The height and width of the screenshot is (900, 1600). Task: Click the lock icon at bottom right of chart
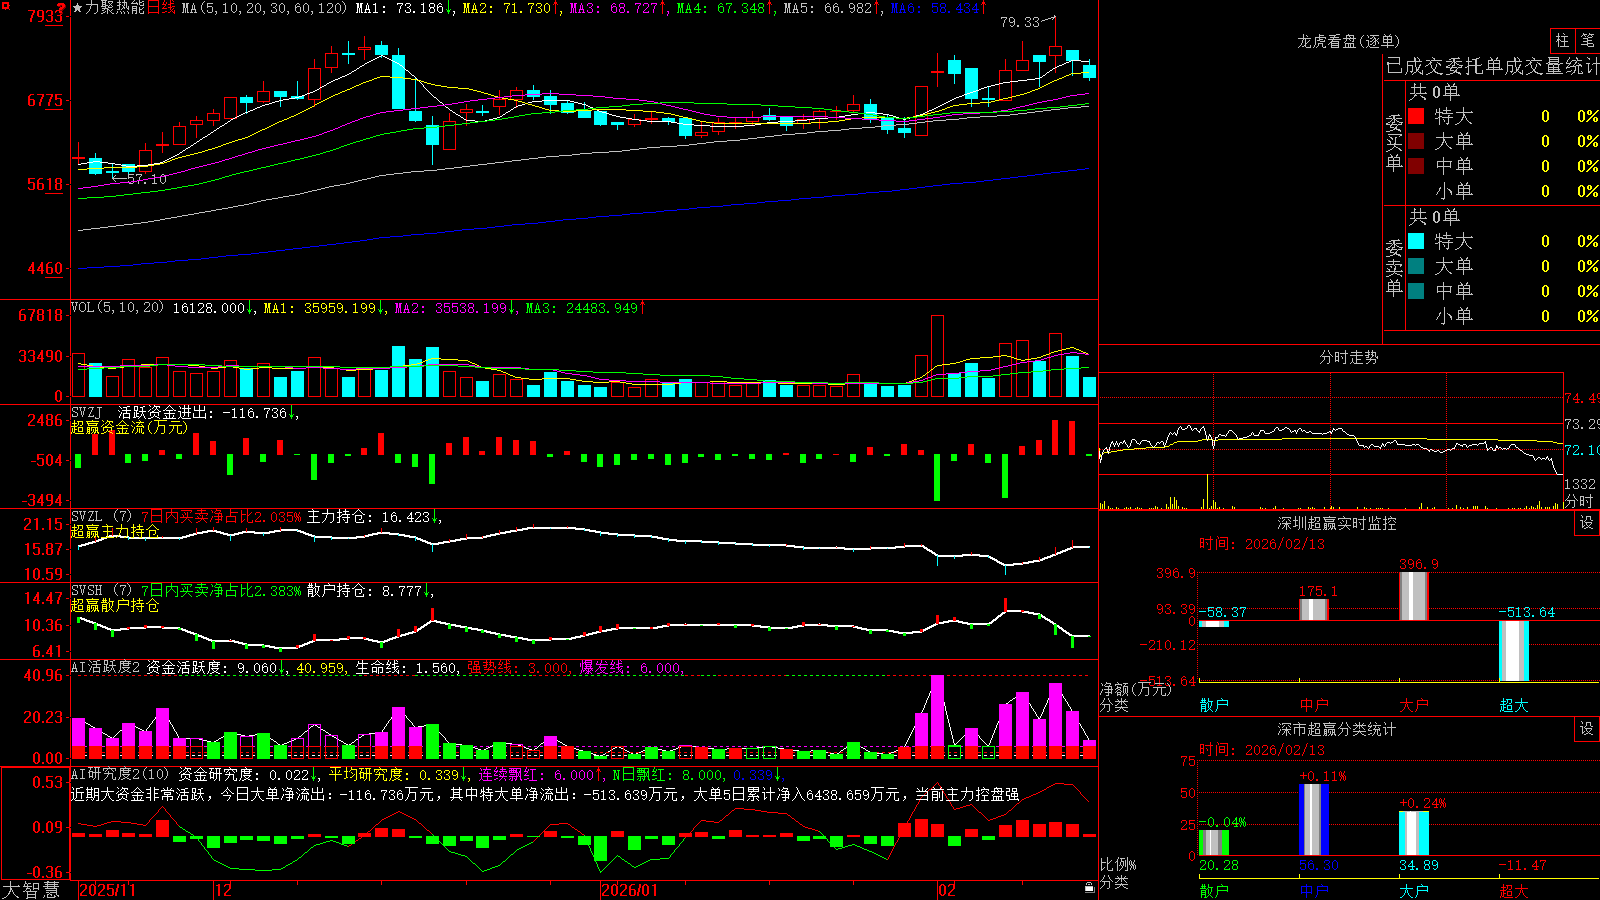pos(1090,888)
